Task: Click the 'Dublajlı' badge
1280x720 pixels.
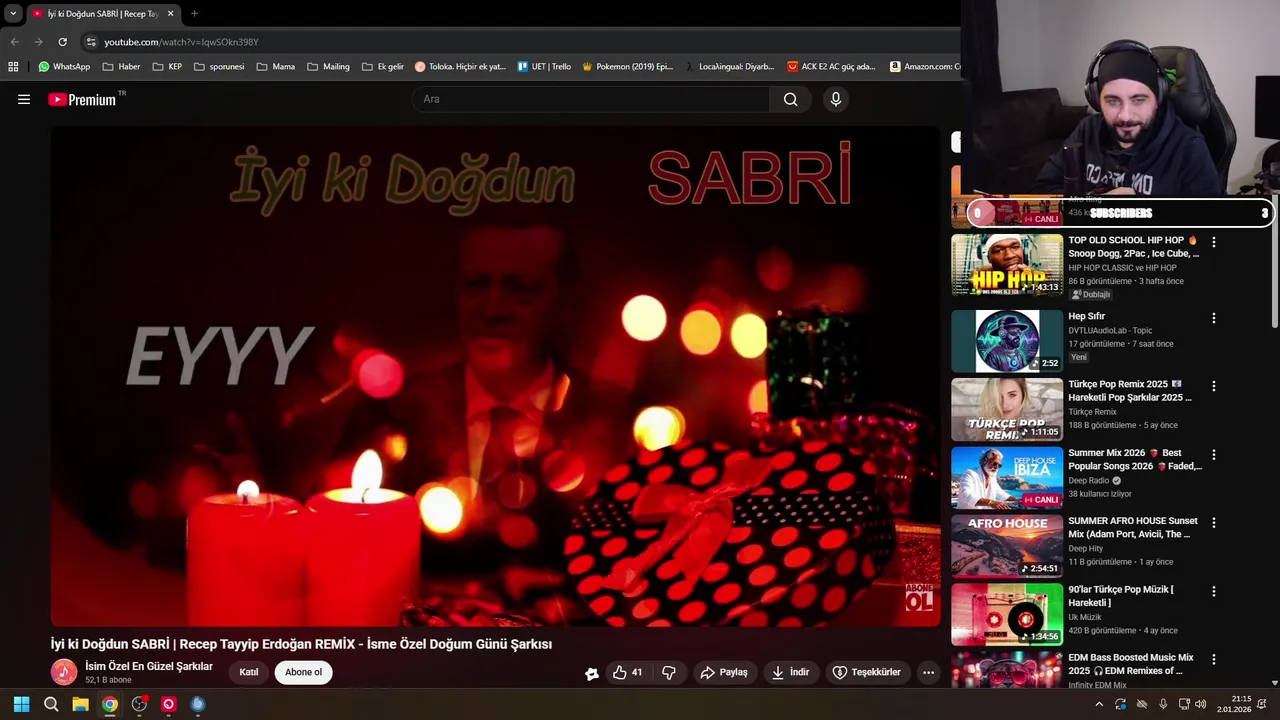Action: click(1091, 295)
